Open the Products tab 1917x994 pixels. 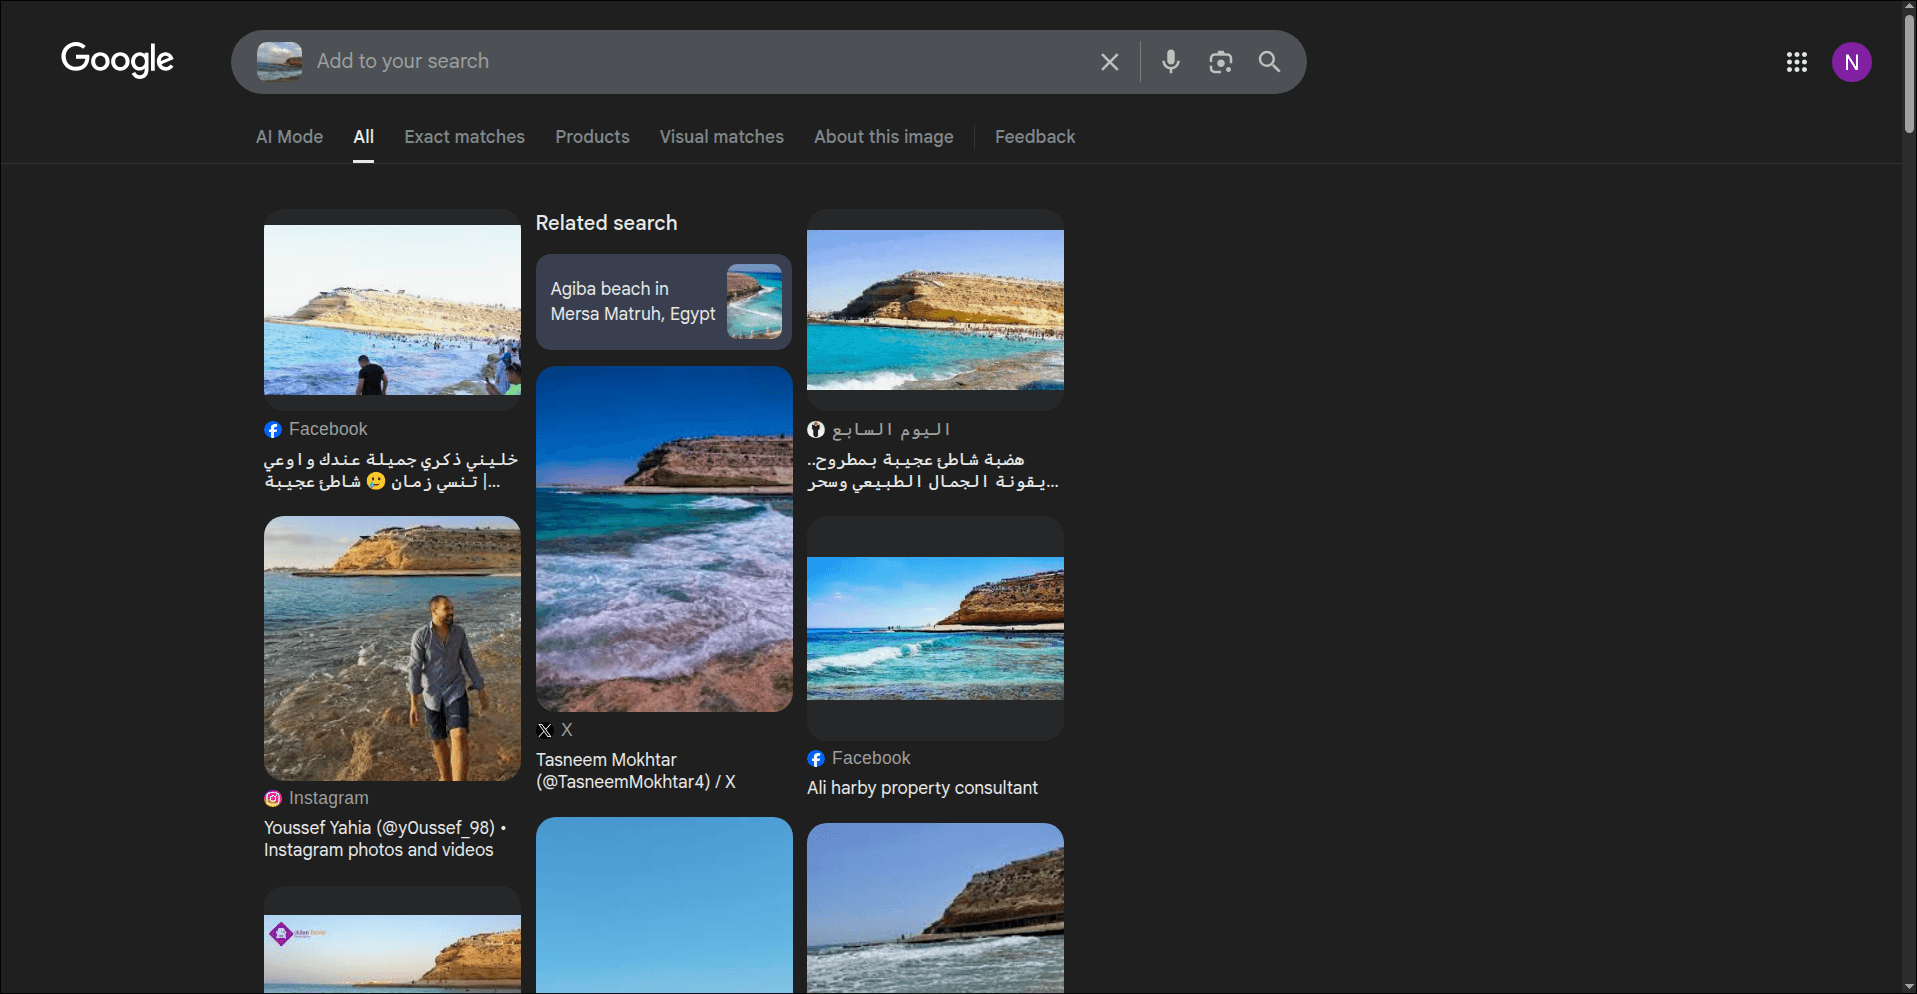point(592,137)
